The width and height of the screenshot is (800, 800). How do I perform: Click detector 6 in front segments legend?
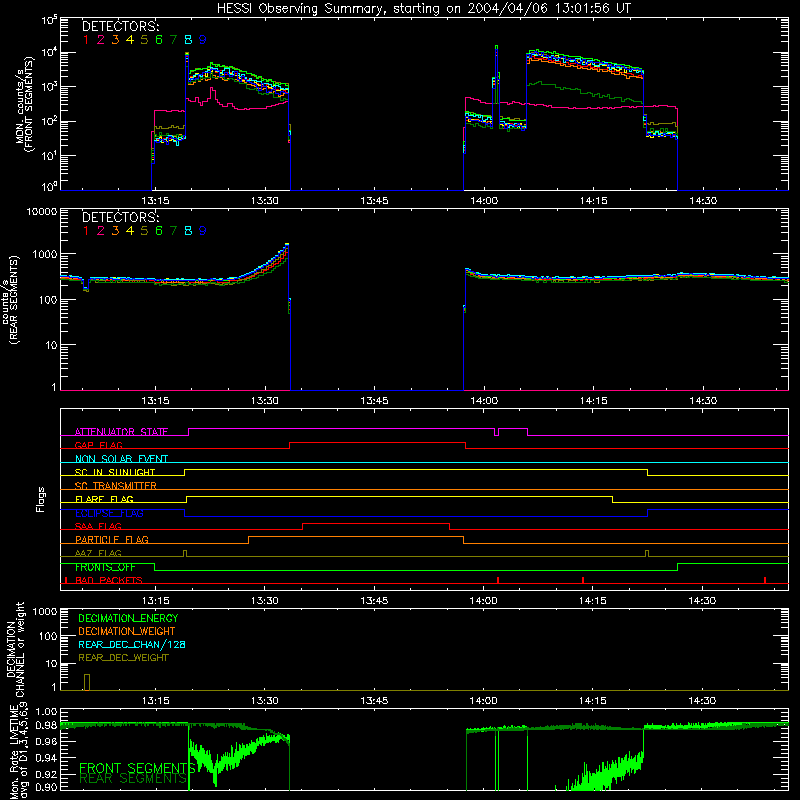coord(159,39)
